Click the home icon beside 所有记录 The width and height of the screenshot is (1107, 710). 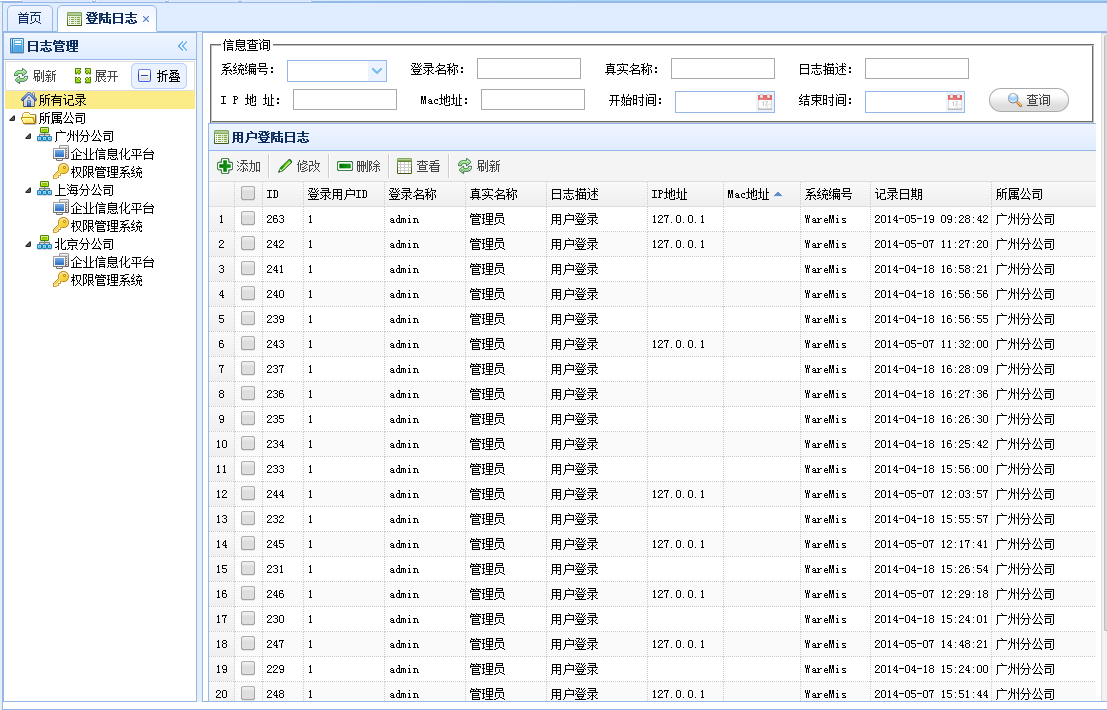(29, 100)
